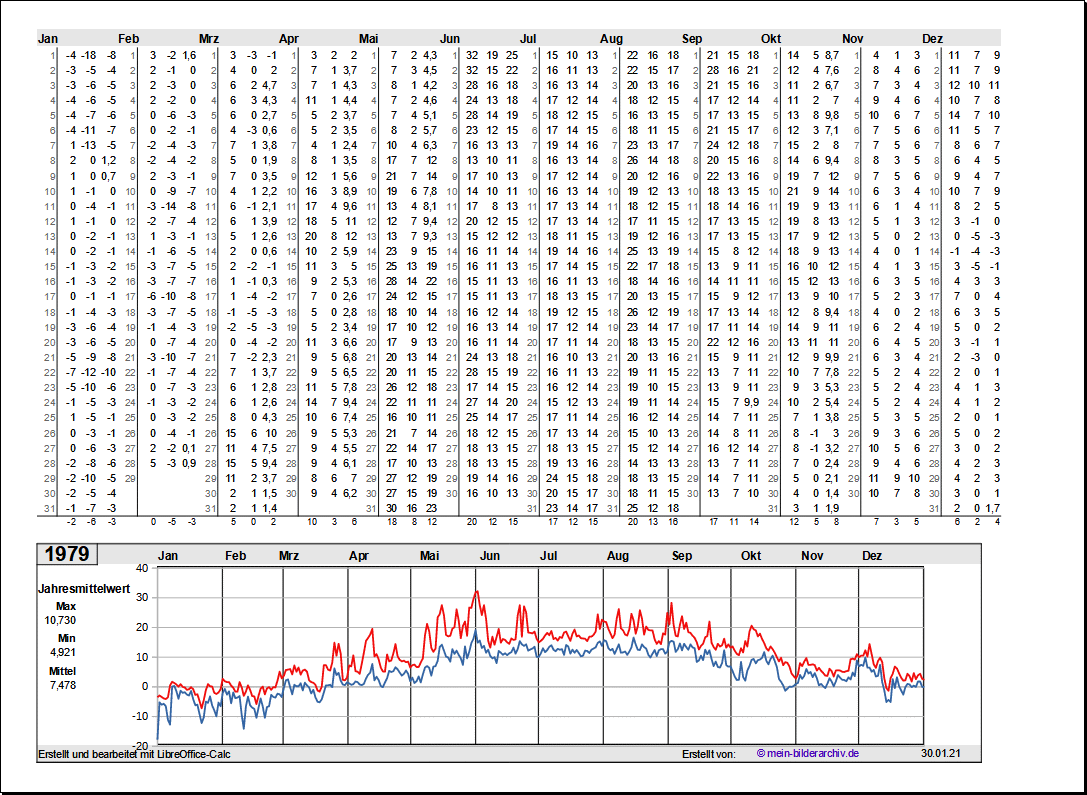This screenshot has height=795, width=1087.
Task: Click the Max value 10,730
Action: tap(60, 620)
